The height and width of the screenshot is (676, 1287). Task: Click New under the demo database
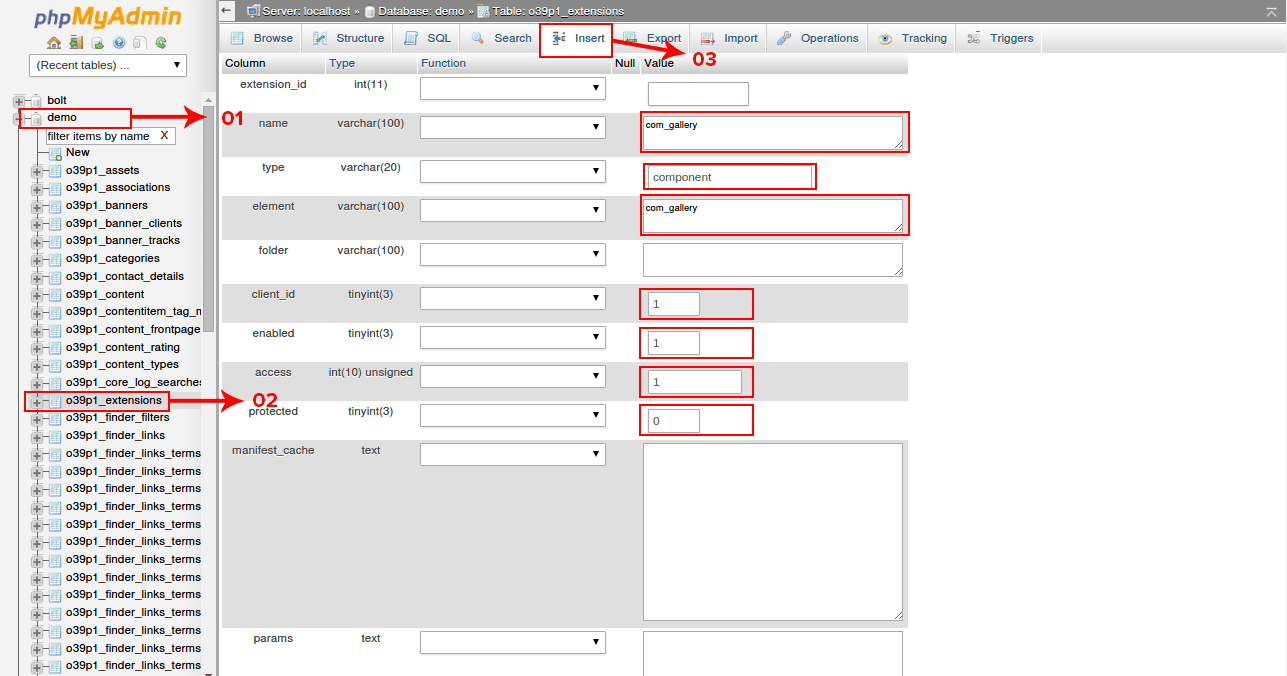point(78,153)
